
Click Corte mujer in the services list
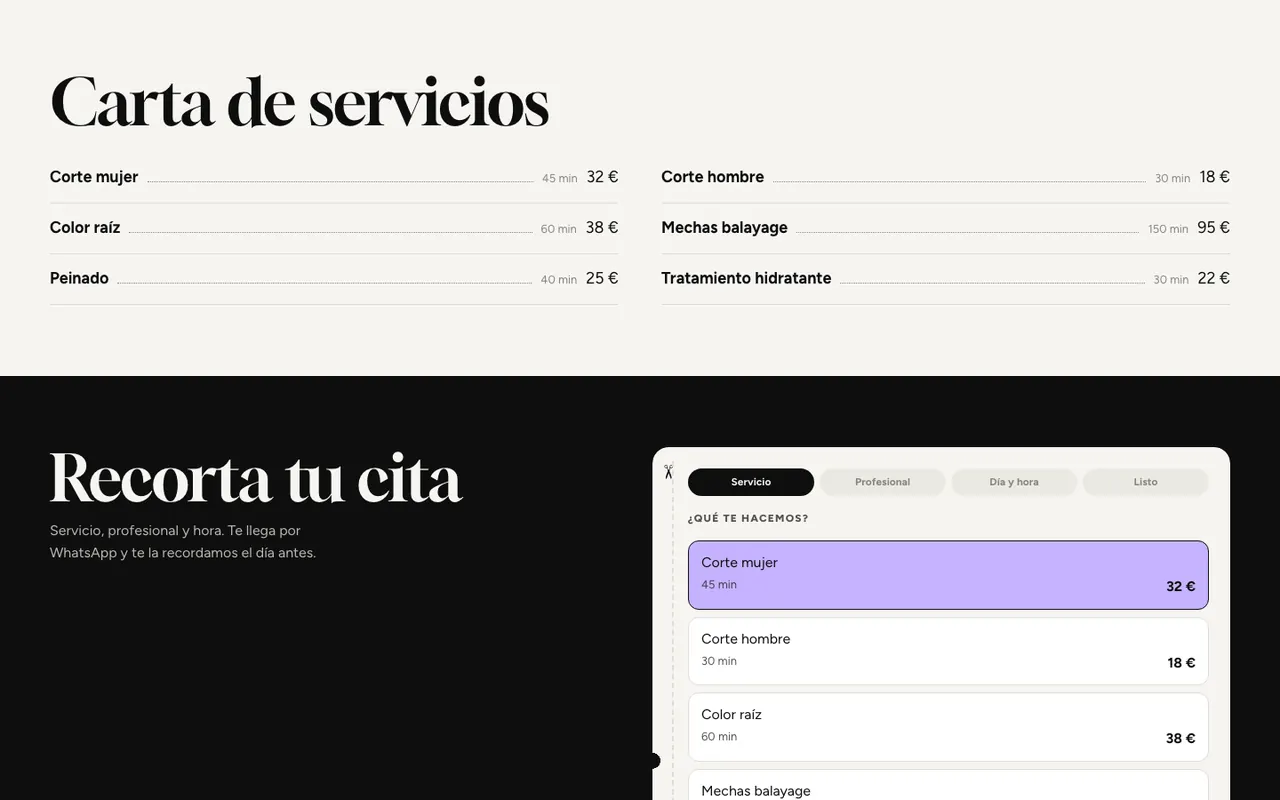(94, 177)
